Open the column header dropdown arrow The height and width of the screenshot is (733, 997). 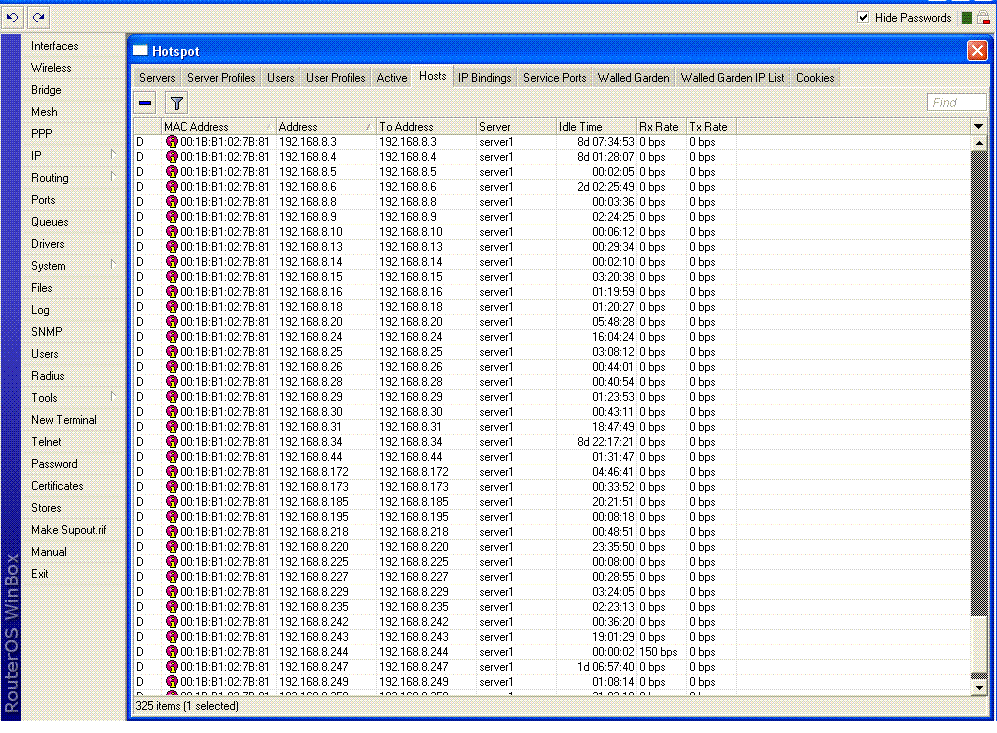pyautogui.click(x=979, y=126)
